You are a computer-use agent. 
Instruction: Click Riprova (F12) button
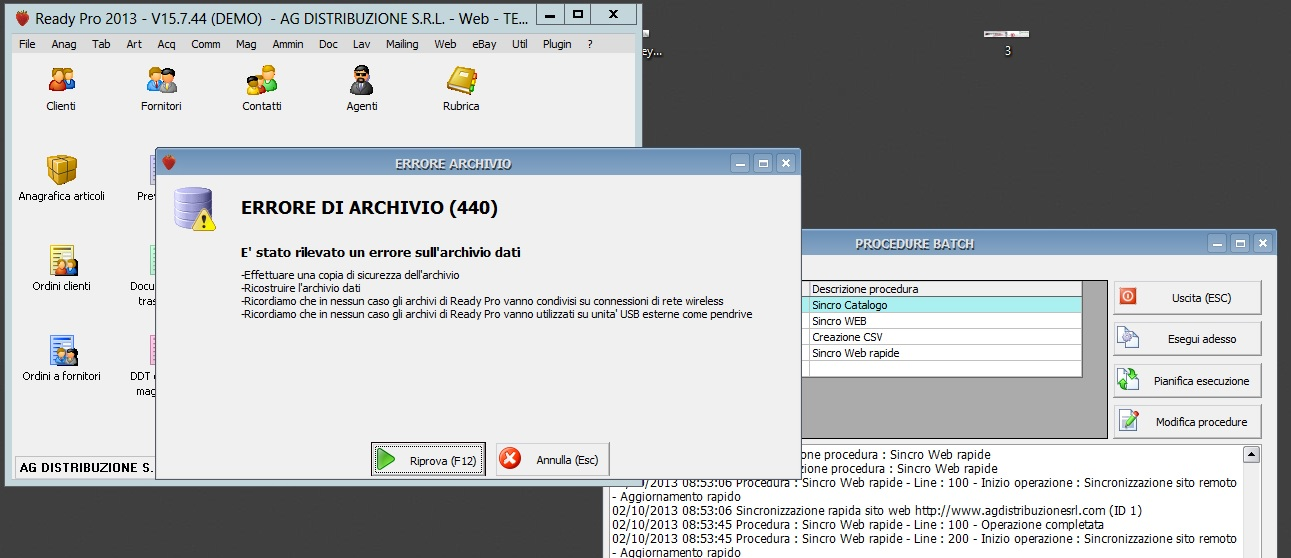click(428, 460)
